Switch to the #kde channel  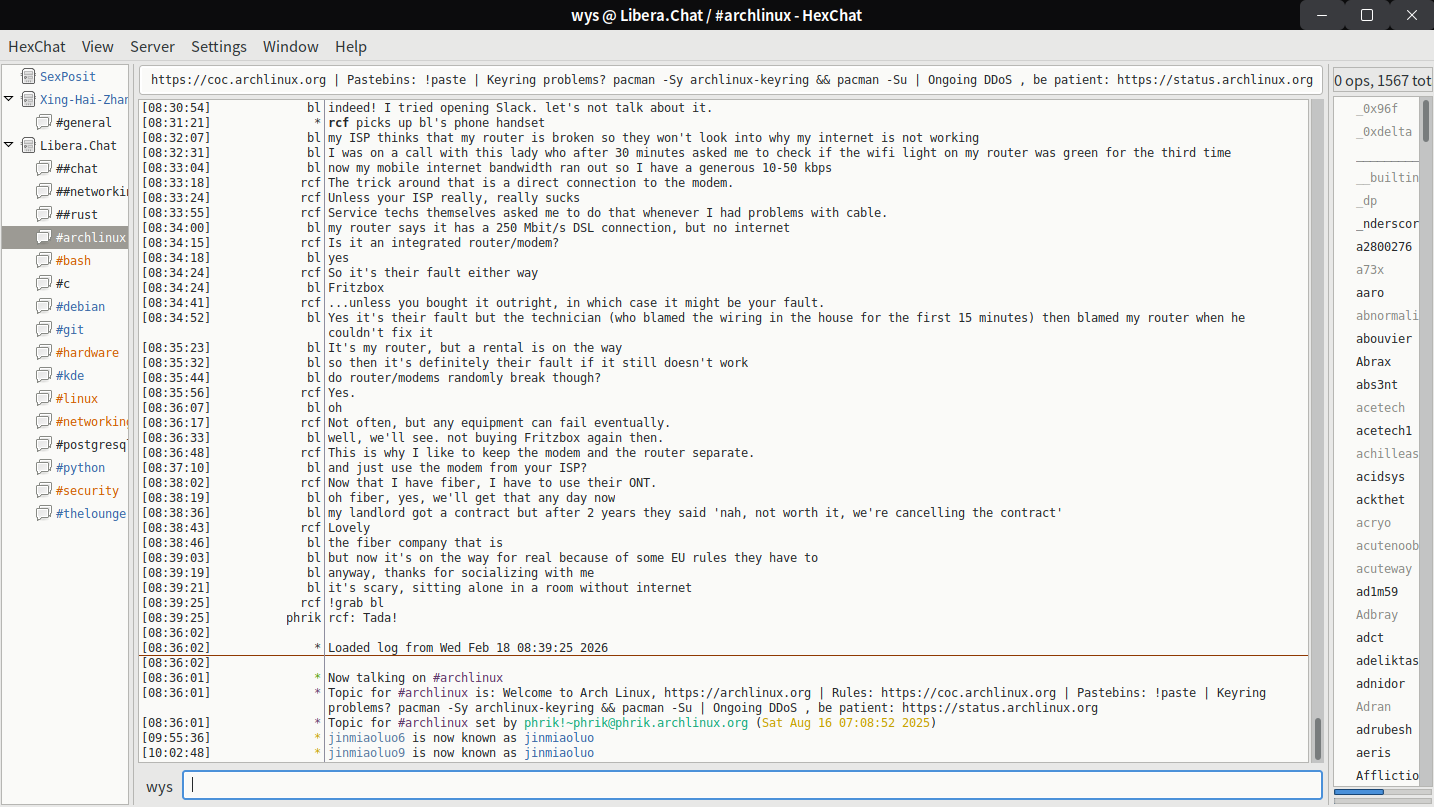coord(70,375)
